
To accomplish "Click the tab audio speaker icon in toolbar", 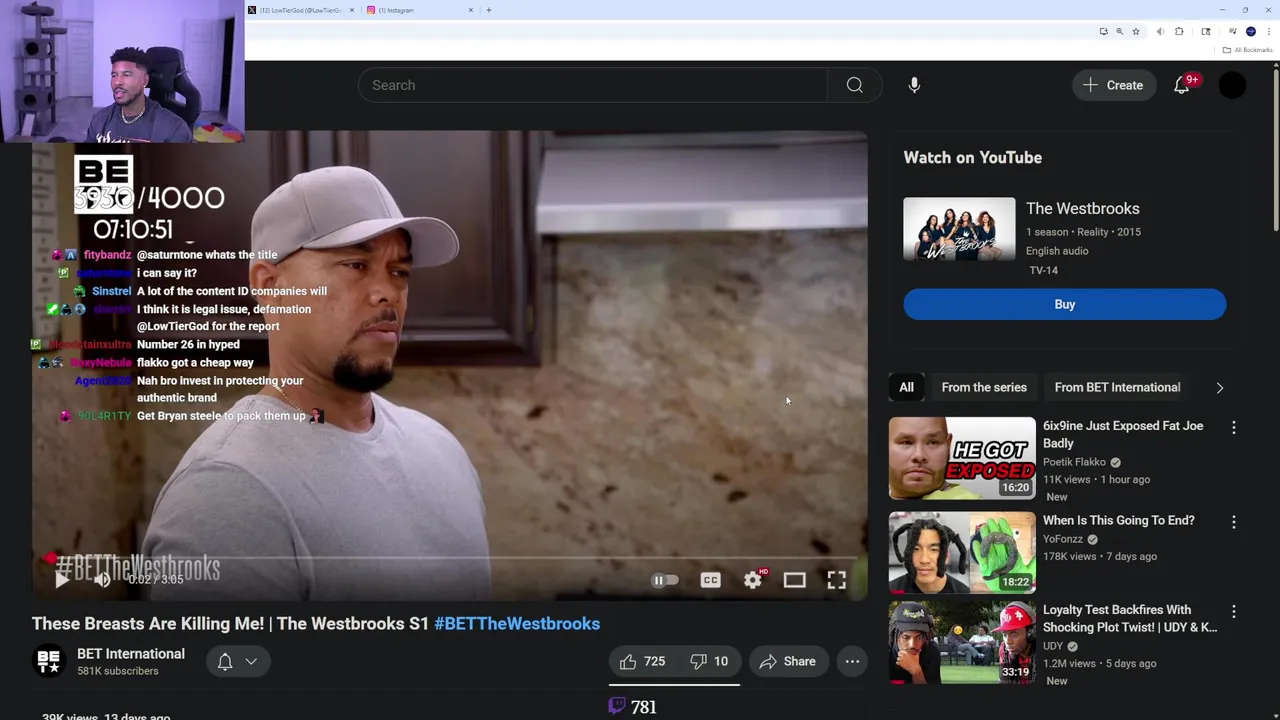I will click(x=1160, y=32).
